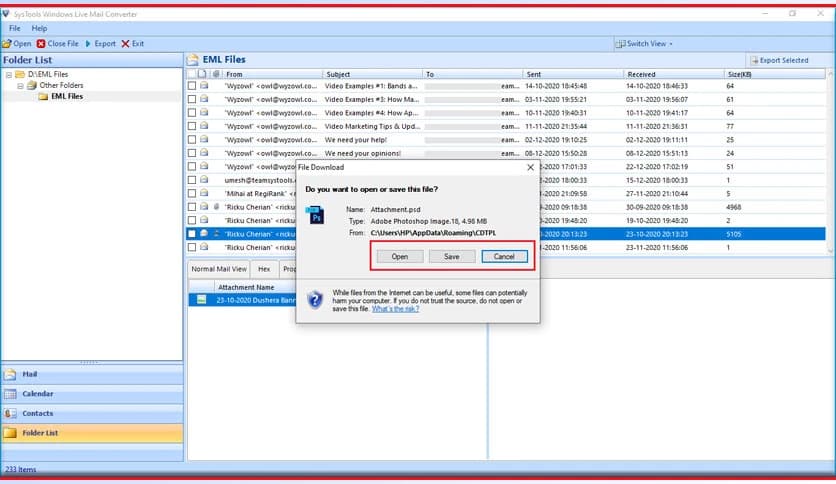Check the box for We need your opinions email
This screenshot has height=484, width=836.
coord(192,153)
